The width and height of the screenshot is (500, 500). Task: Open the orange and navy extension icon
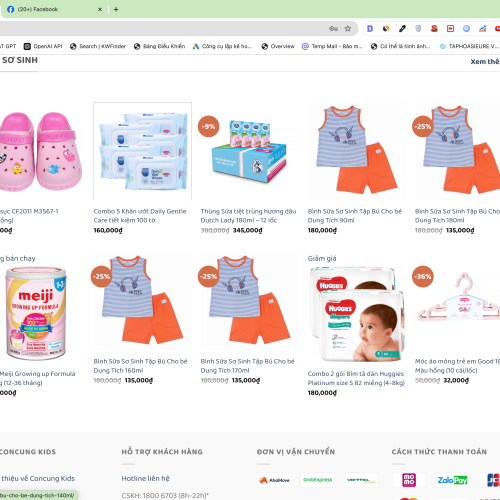click(386, 29)
